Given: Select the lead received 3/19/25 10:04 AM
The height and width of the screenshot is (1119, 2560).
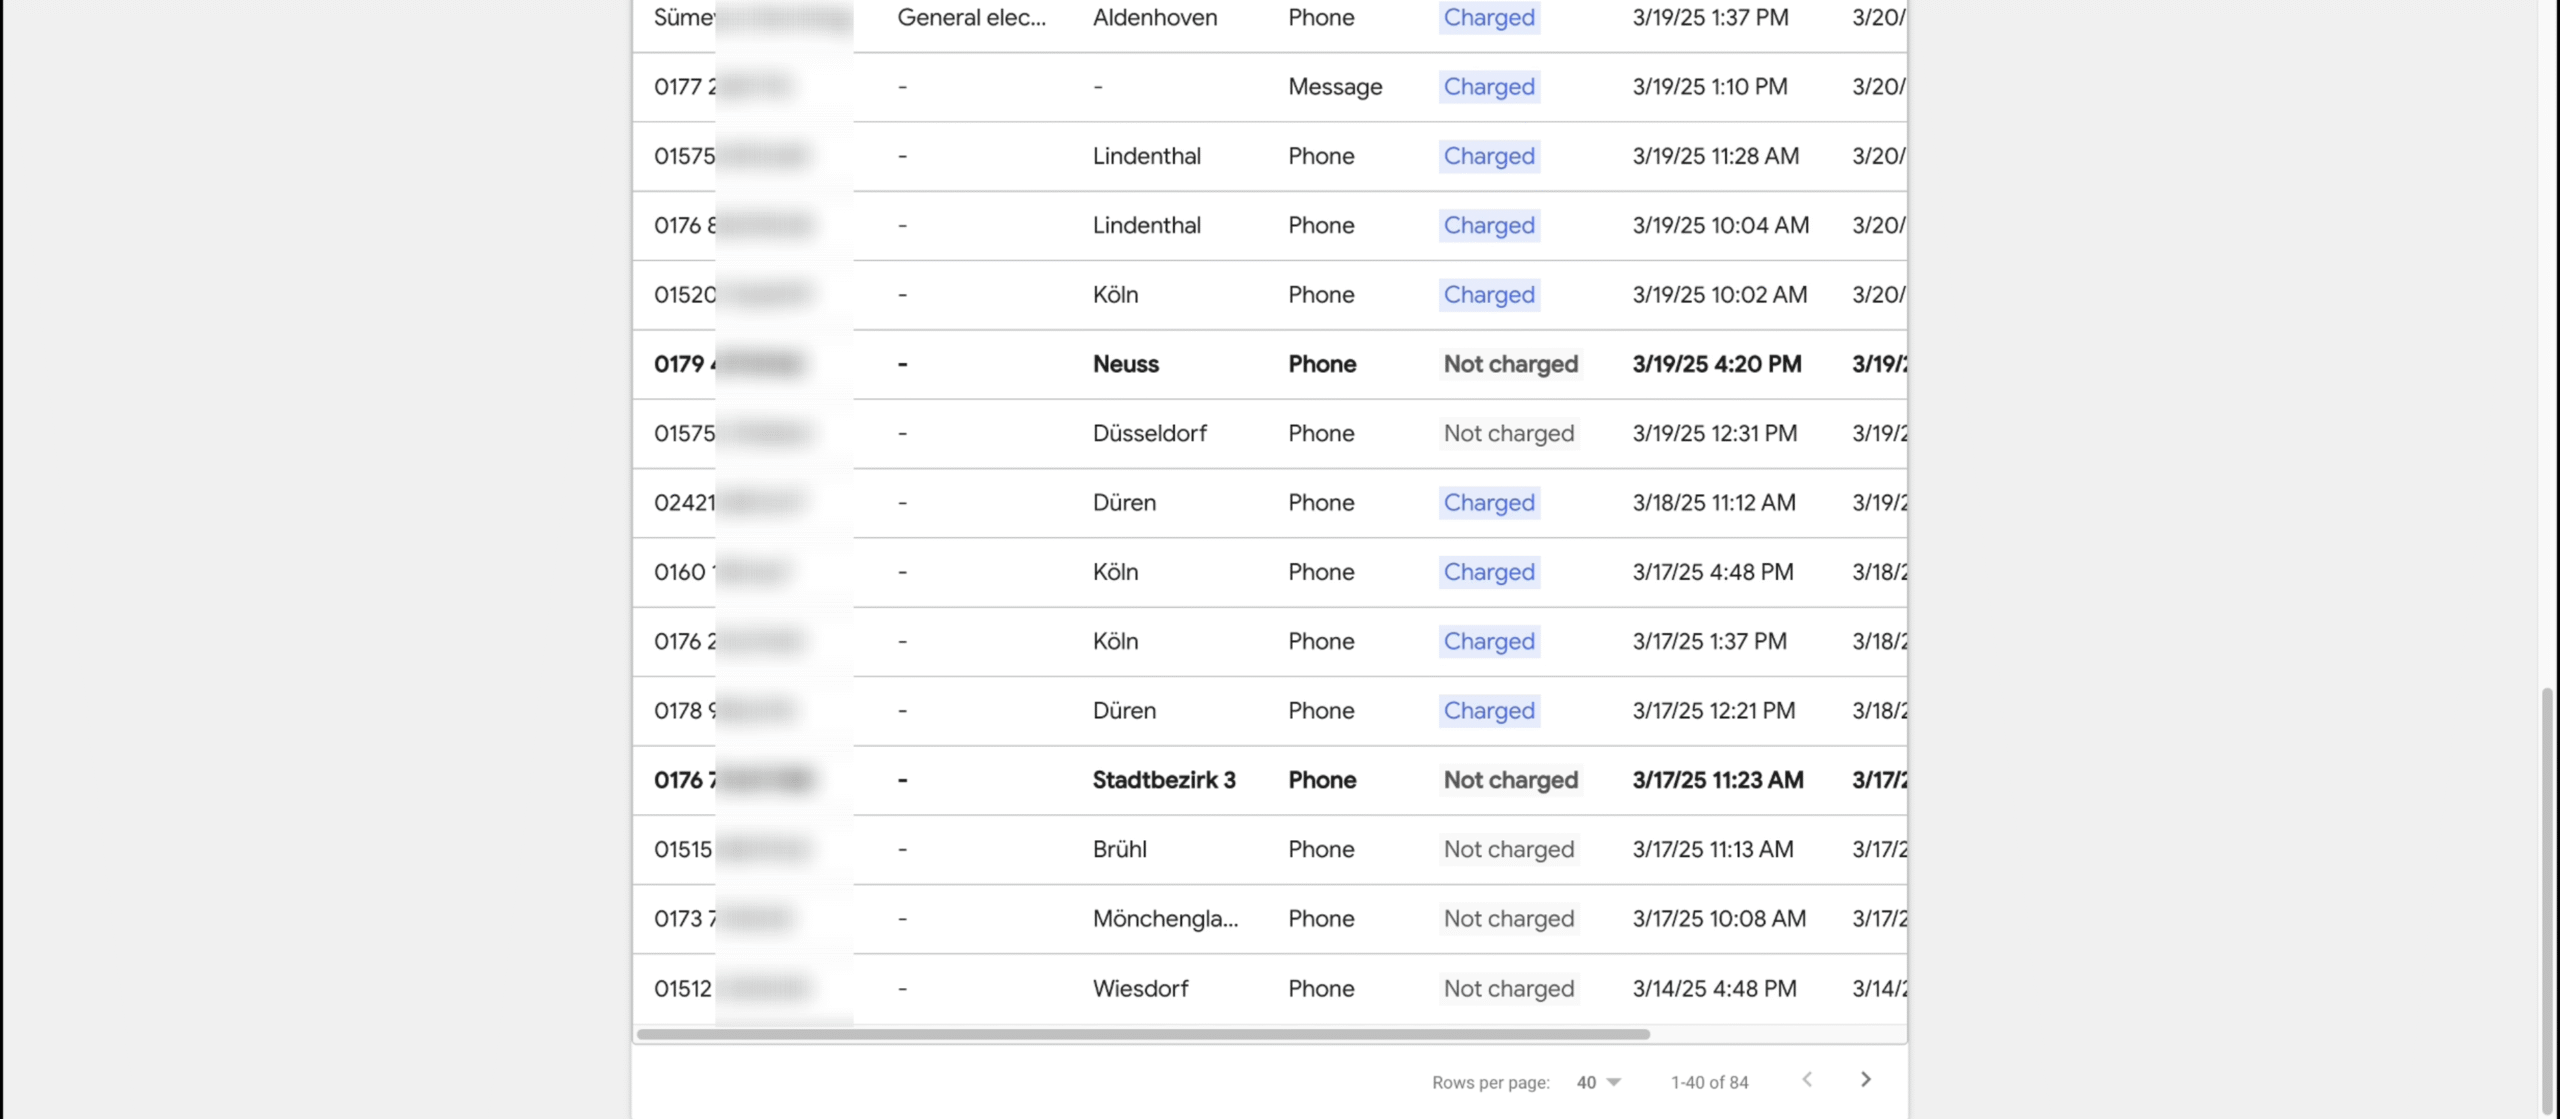Looking at the screenshot, I should (x=1720, y=225).
